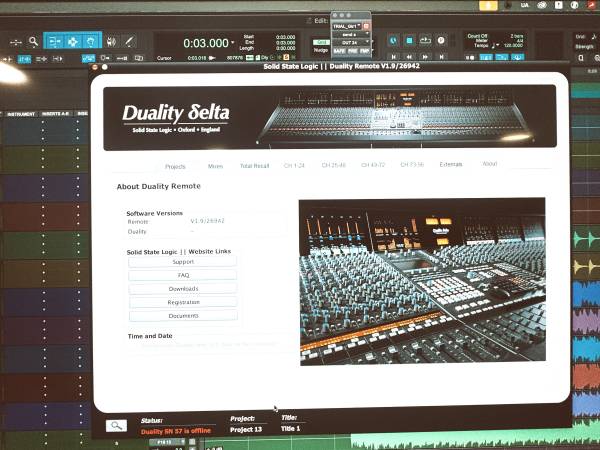
Task: Open the main counter format dropdown arrow
Action: (x=232, y=42)
